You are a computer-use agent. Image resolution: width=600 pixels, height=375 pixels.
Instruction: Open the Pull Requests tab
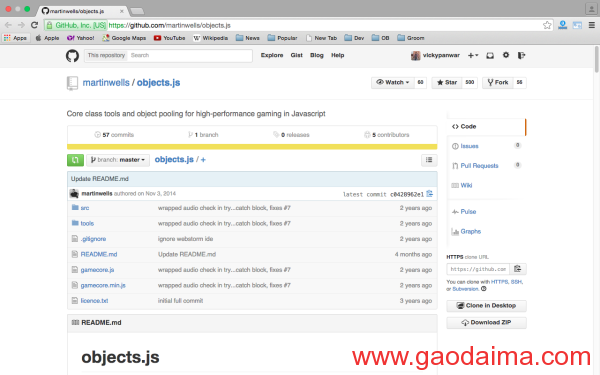click(479, 166)
